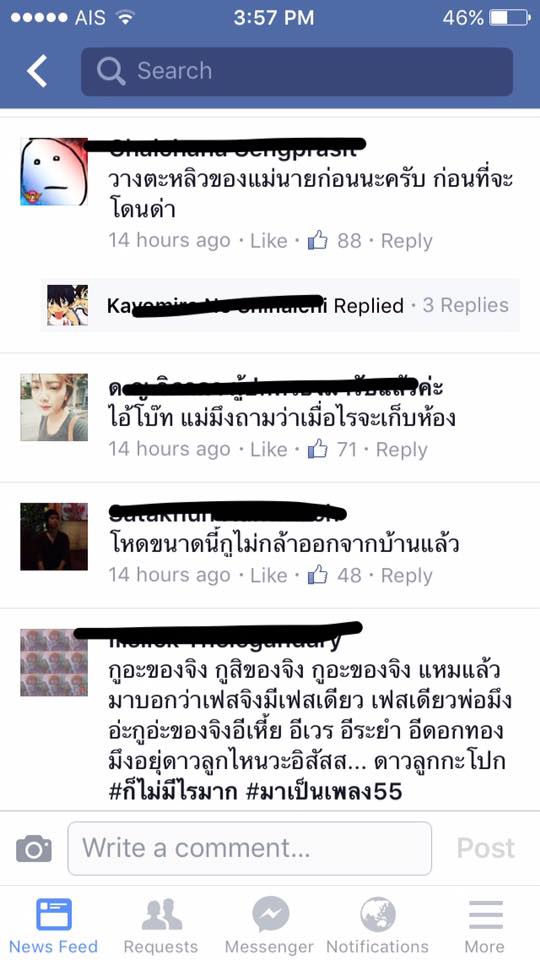The width and height of the screenshot is (540, 960).
Task: Like the comment with 88 likes
Action: (x=269, y=241)
